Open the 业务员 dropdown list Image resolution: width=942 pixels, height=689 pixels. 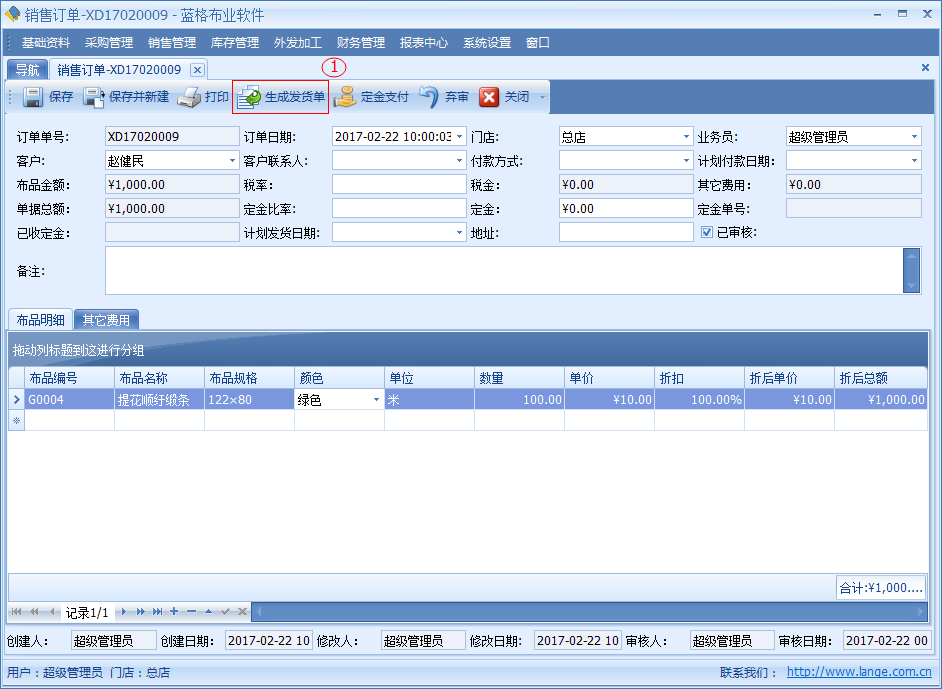[914, 137]
